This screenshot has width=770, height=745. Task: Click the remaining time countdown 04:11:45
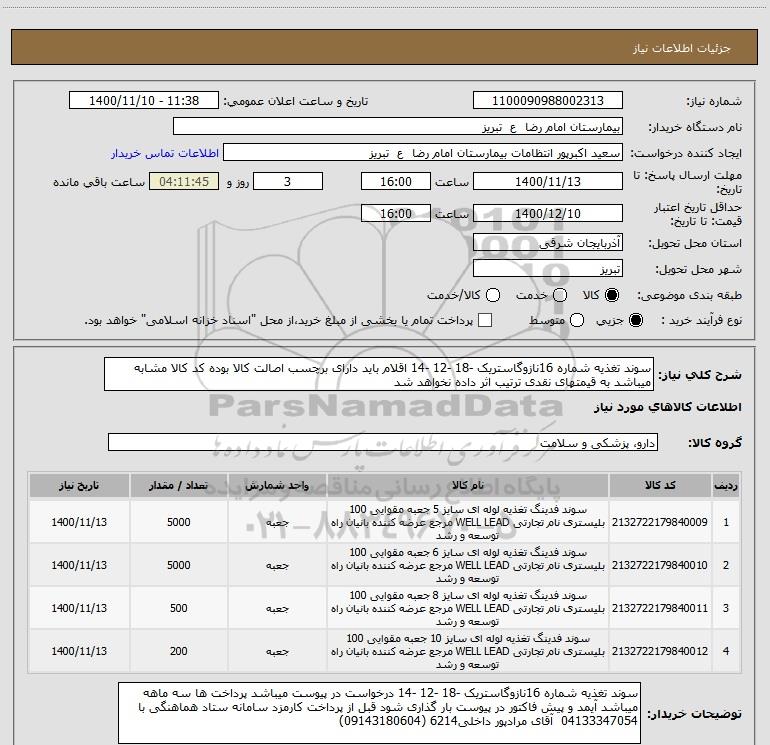[x=184, y=181]
